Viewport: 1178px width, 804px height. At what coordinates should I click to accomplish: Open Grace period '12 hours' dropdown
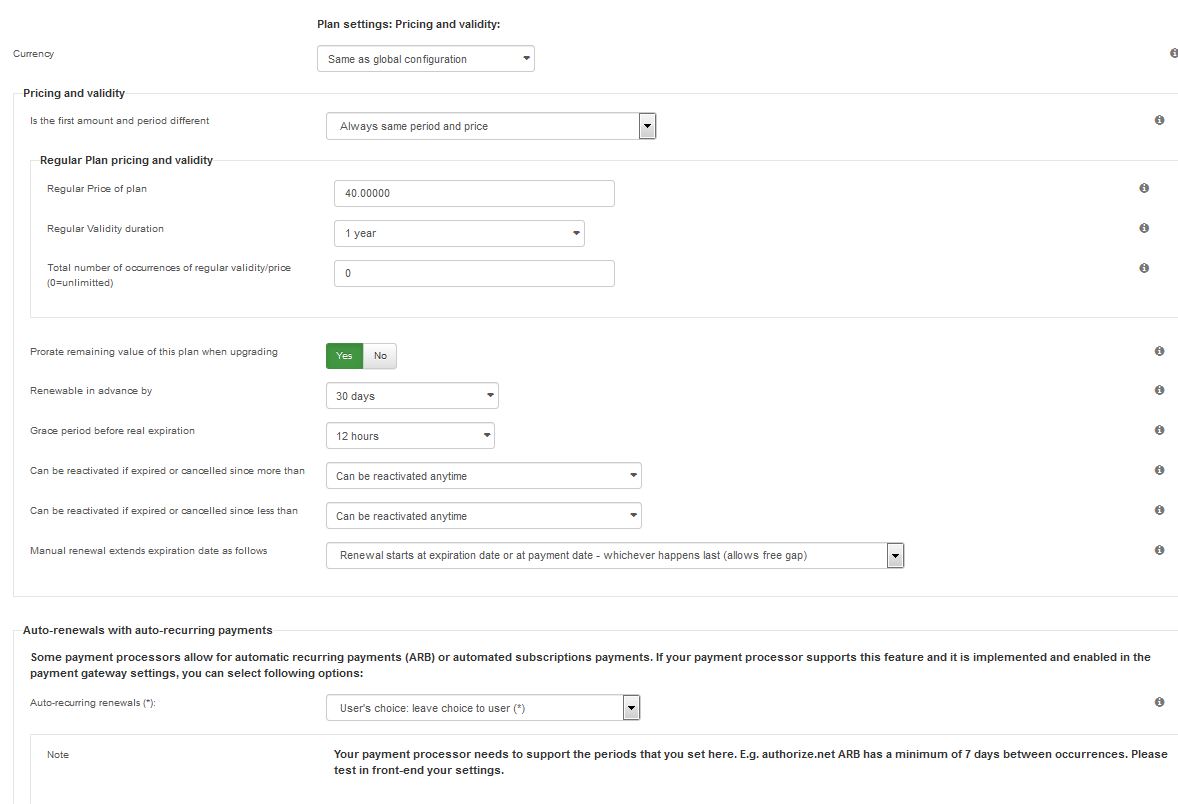coord(410,436)
